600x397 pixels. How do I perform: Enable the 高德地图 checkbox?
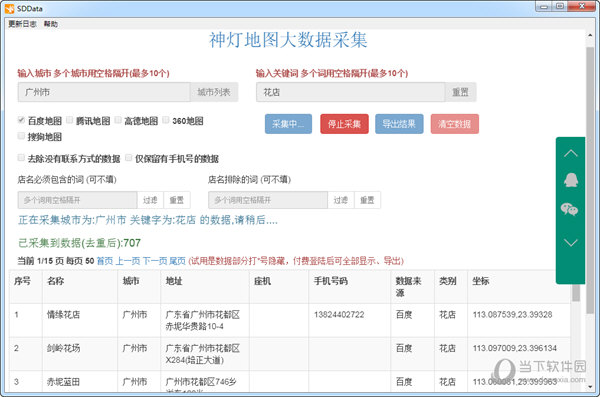118,120
